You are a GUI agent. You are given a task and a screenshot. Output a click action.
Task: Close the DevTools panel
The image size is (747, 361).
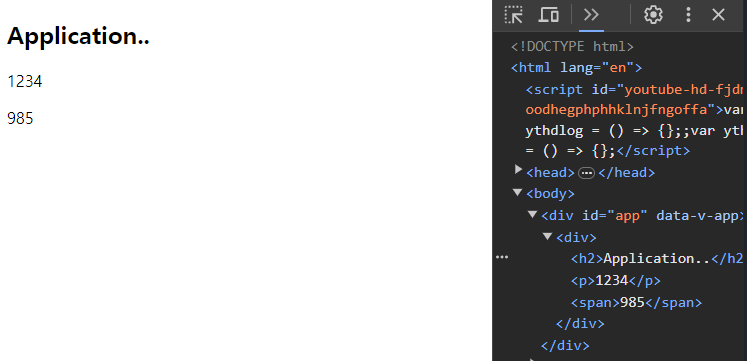[x=718, y=15]
